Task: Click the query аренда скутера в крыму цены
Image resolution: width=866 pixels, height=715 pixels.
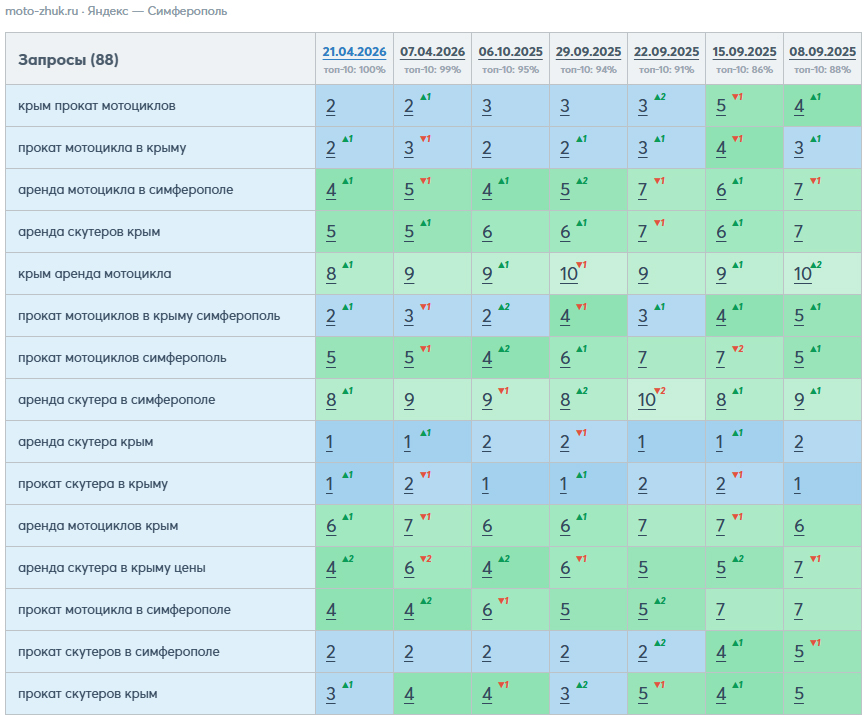Action: (x=112, y=568)
